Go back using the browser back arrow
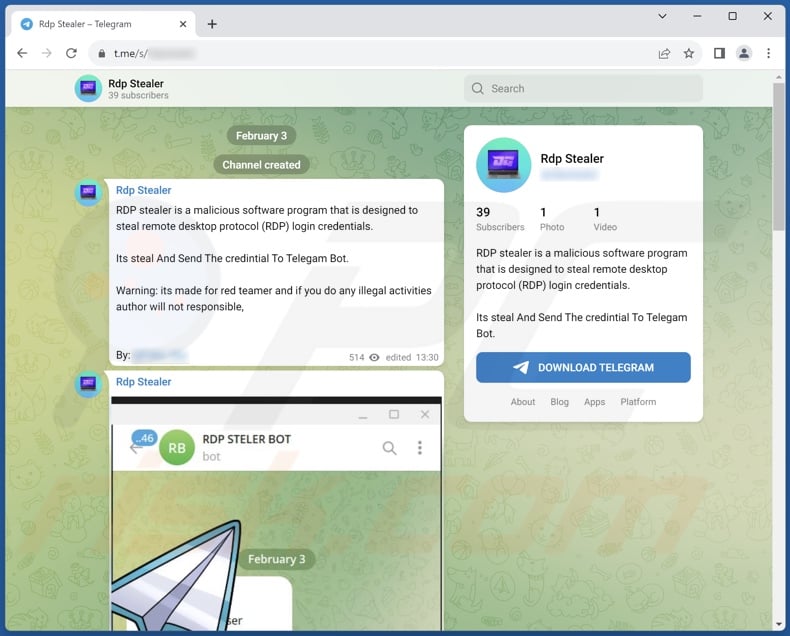 22,53
